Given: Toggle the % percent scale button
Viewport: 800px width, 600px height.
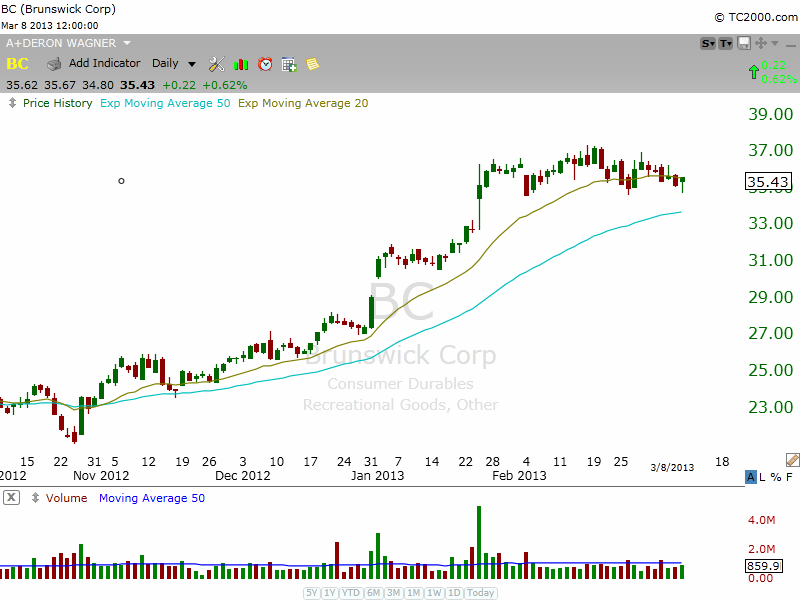Looking at the screenshot, I should pos(776,477).
